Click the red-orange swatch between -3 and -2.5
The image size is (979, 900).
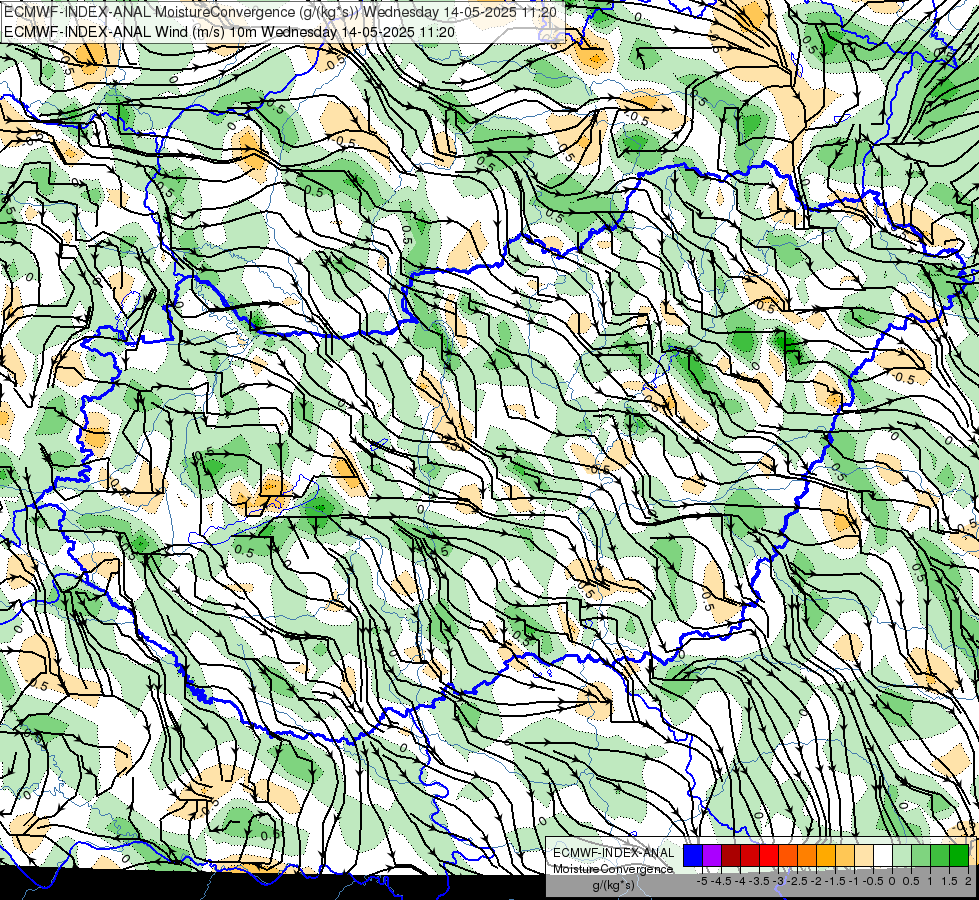(788, 856)
